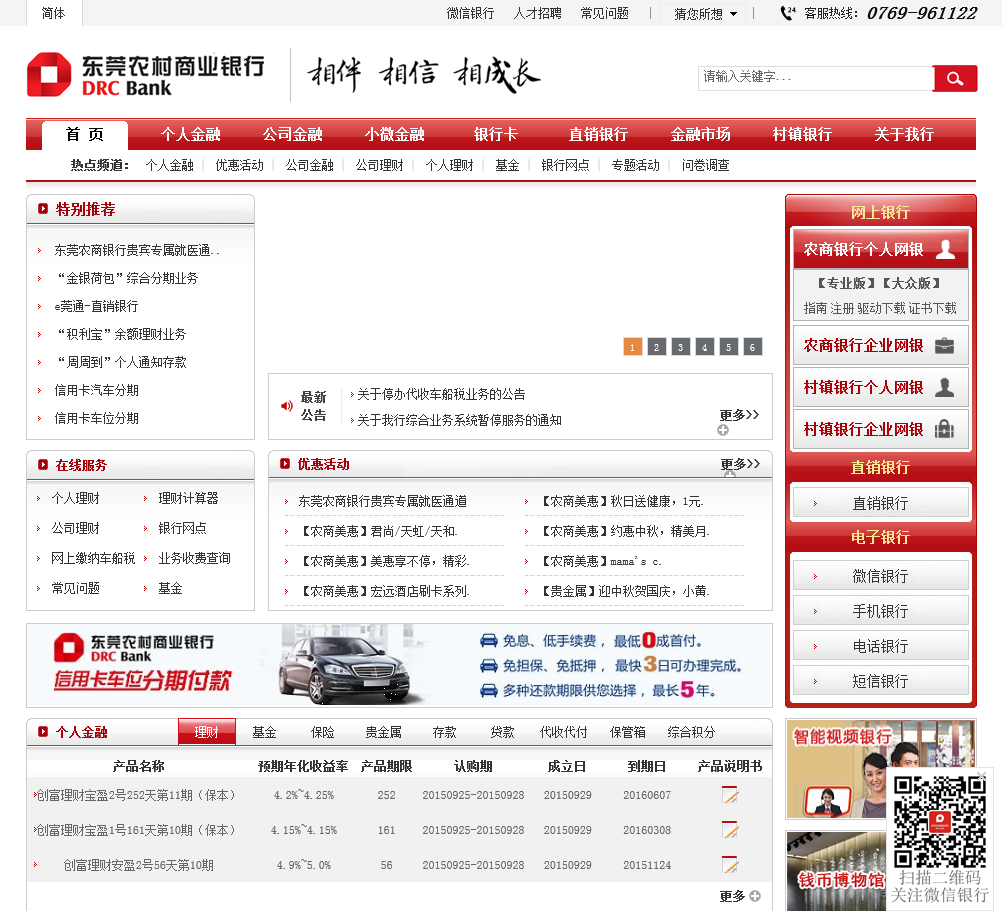1002x911 pixels.
Task: Go to banner slide 4
Action: (x=704, y=347)
